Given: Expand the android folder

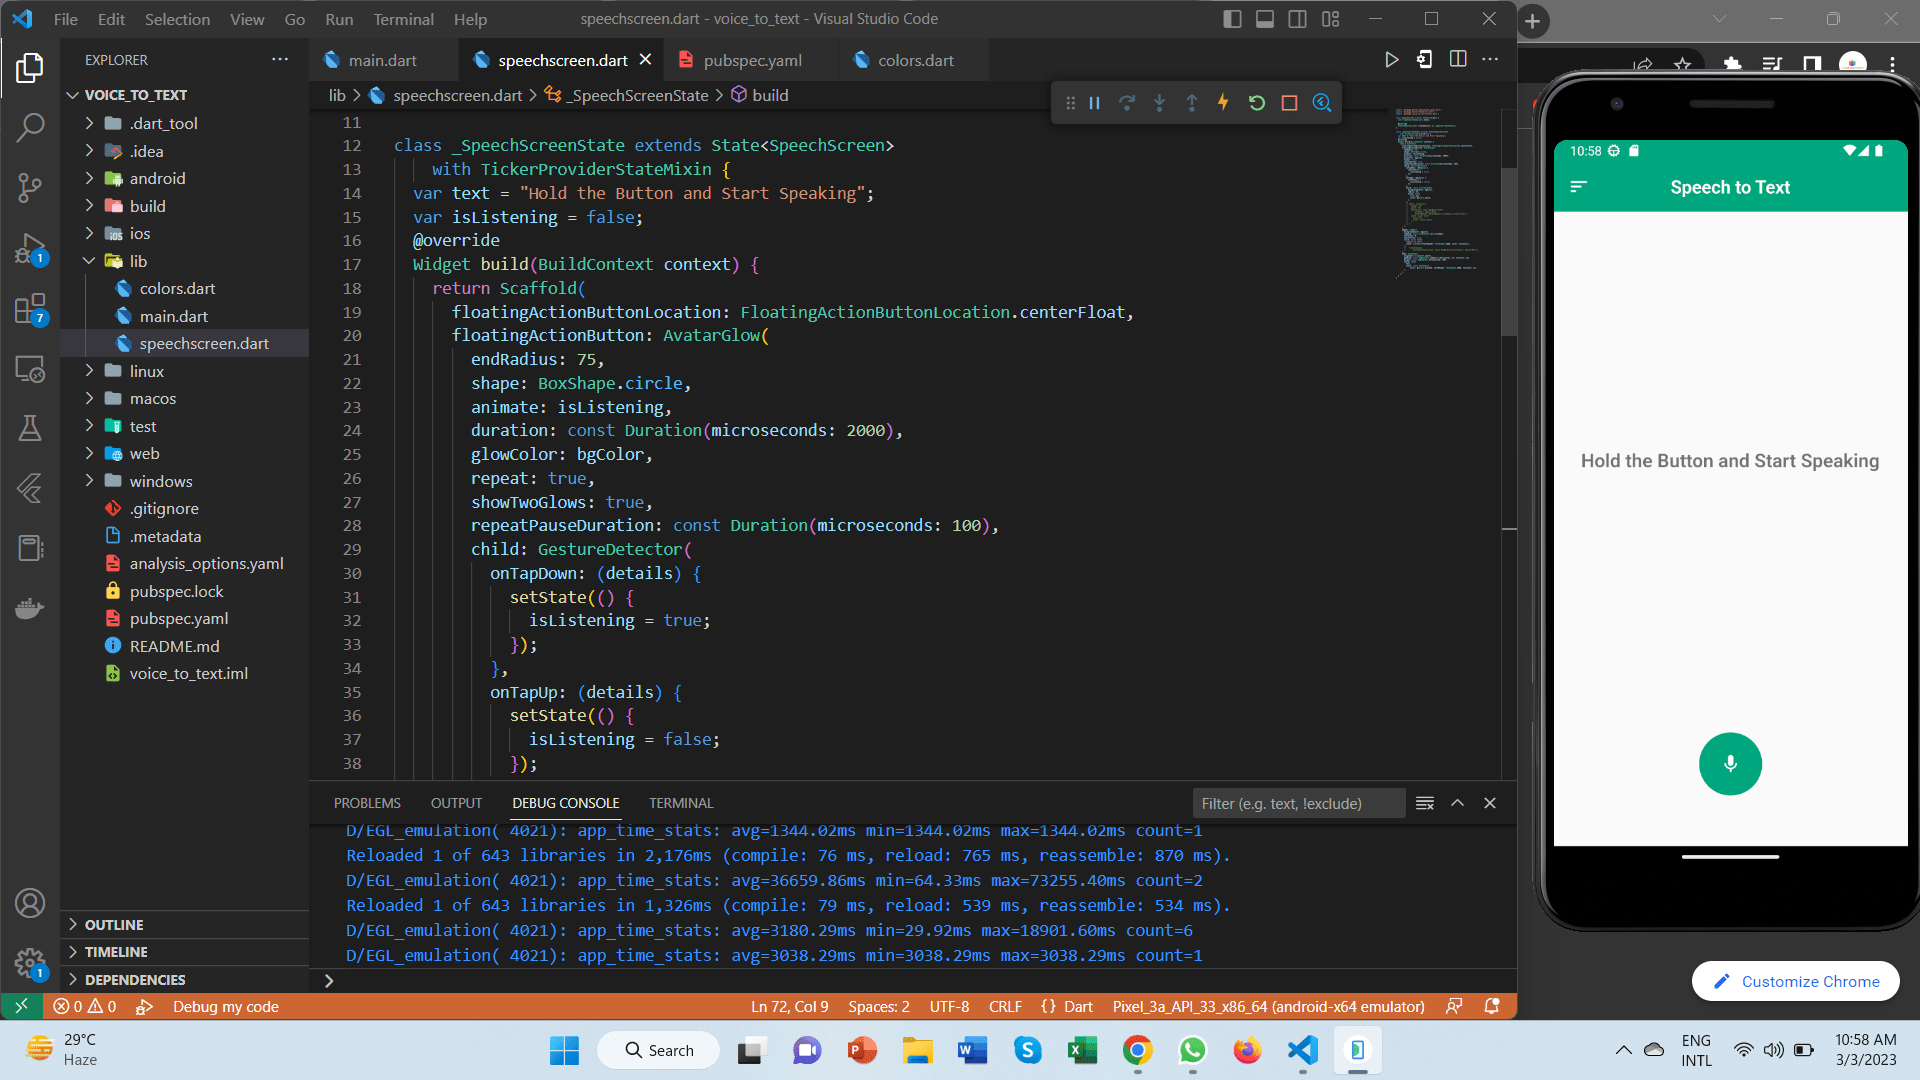Looking at the screenshot, I should pos(90,178).
